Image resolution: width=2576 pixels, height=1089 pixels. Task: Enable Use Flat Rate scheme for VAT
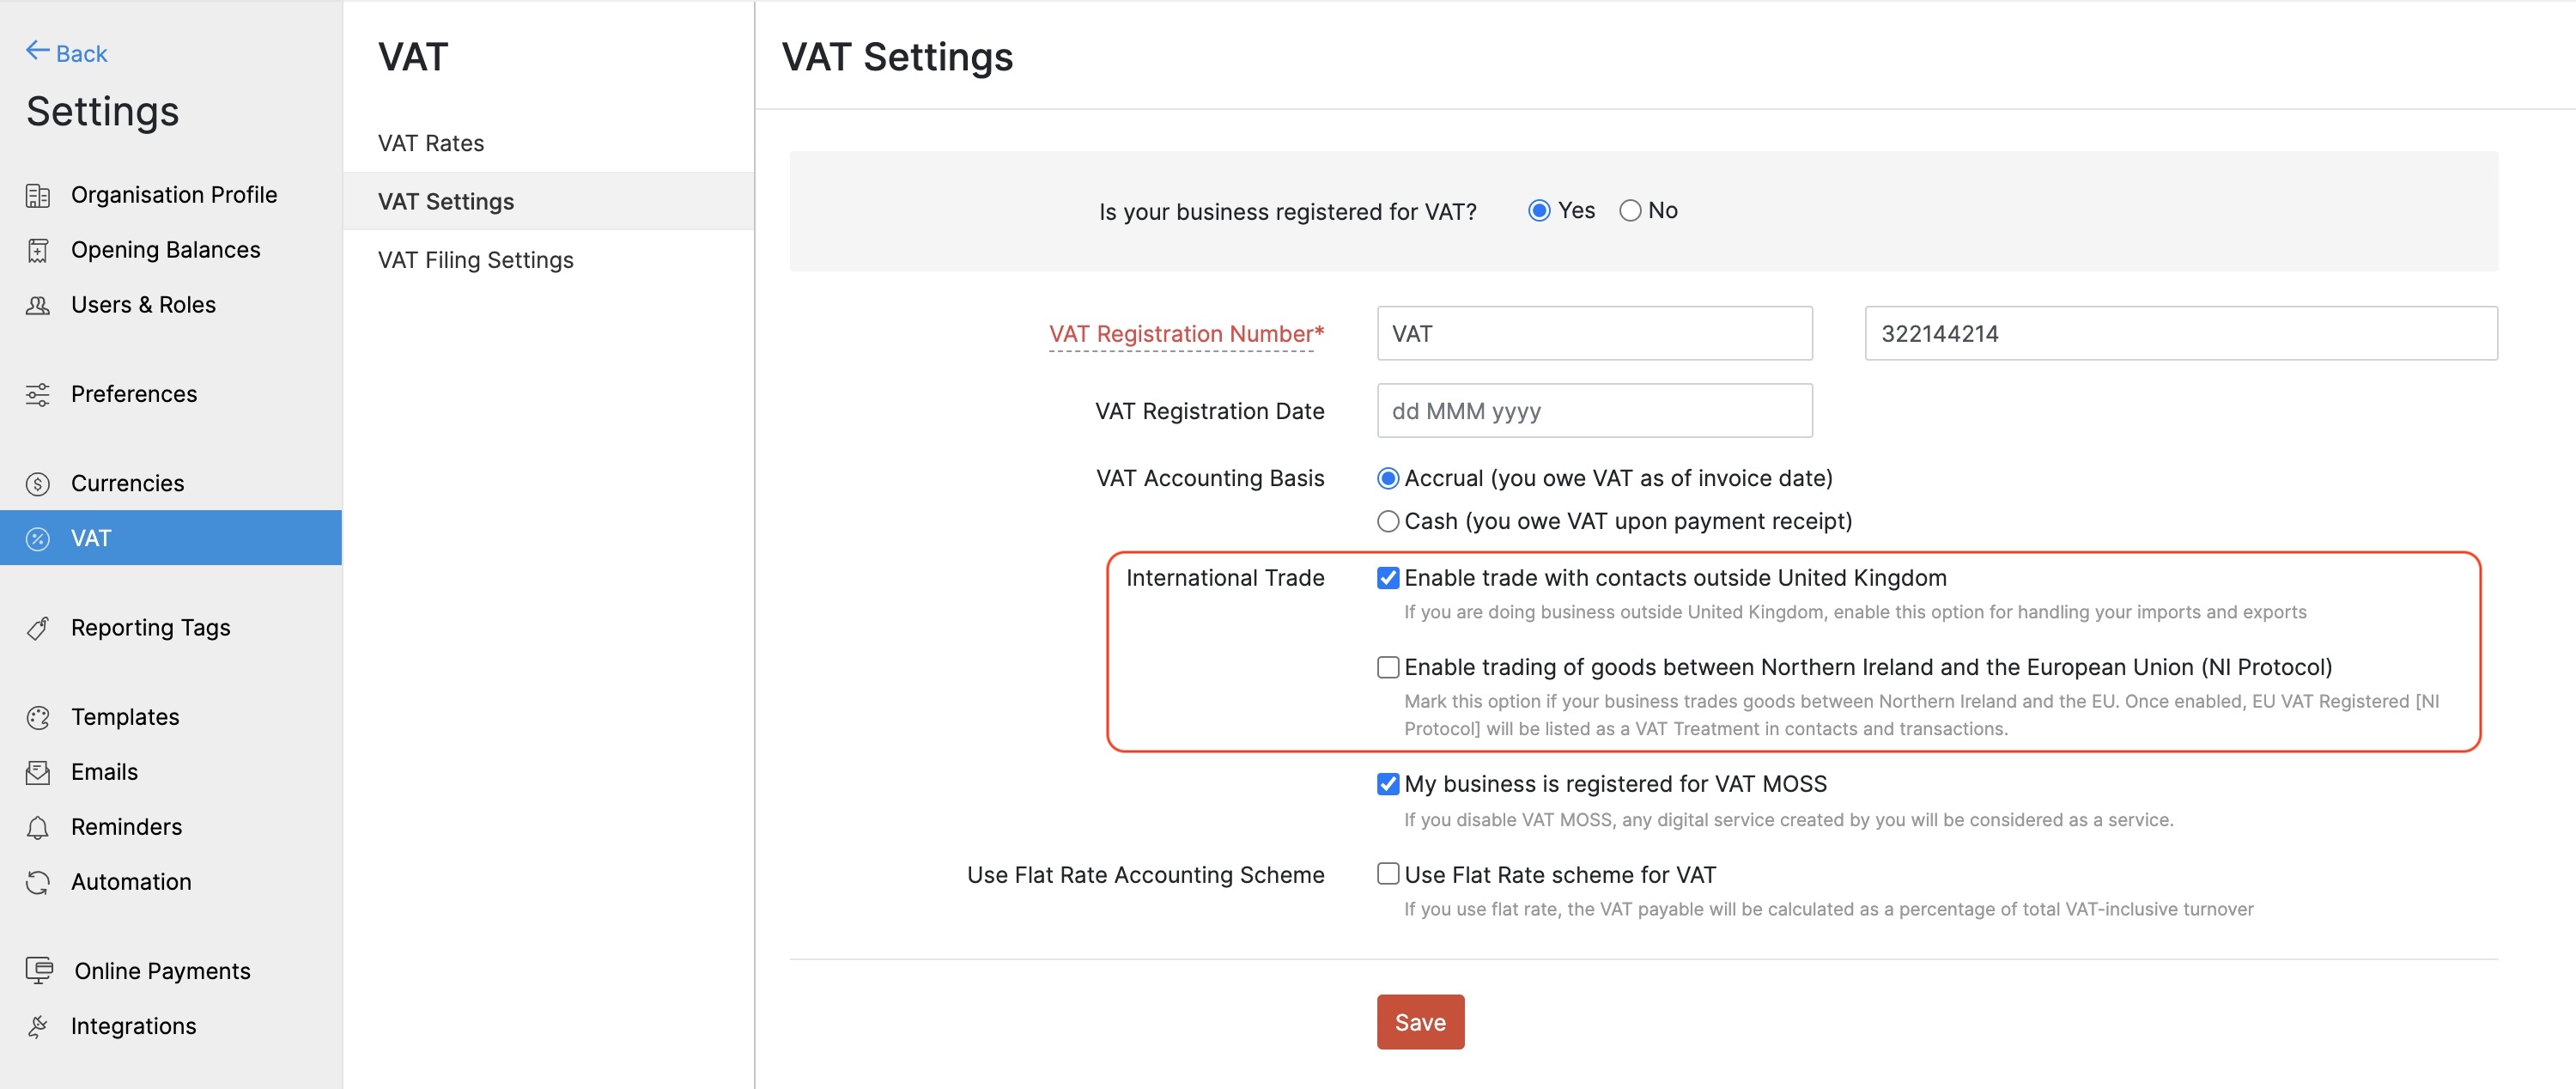coord(1388,874)
